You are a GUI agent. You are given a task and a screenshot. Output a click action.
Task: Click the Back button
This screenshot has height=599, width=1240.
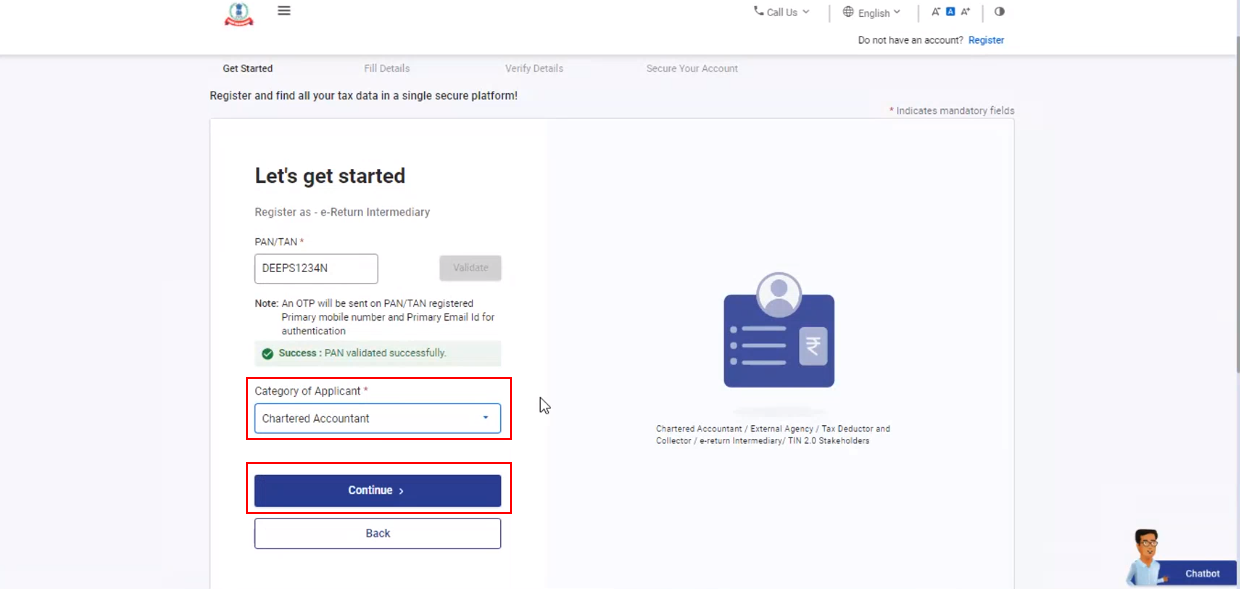point(377,533)
